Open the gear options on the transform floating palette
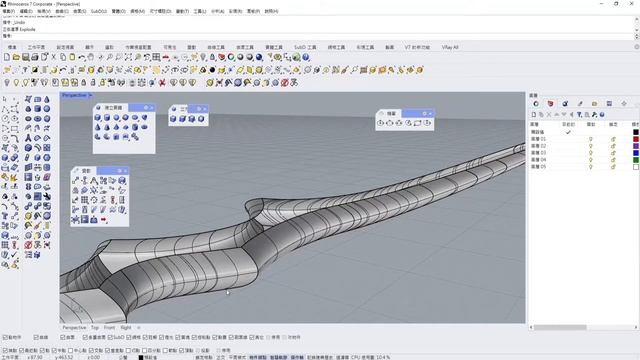The height and width of the screenshot is (360, 640). click(120, 171)
